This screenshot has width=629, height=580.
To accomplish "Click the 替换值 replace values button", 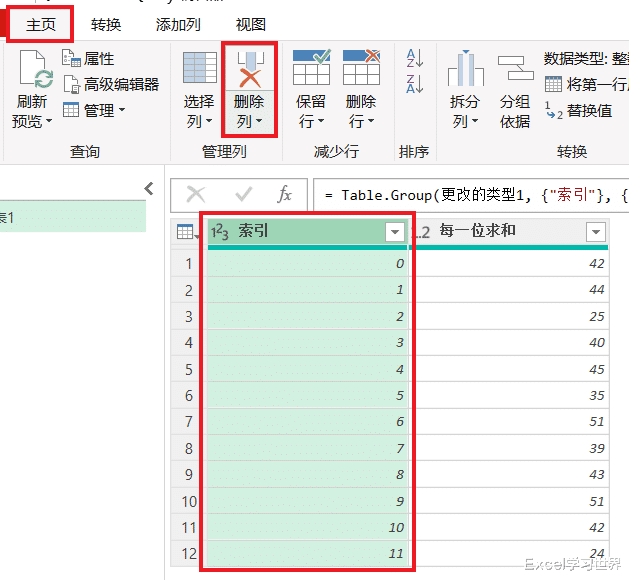I will coord(579,110).
